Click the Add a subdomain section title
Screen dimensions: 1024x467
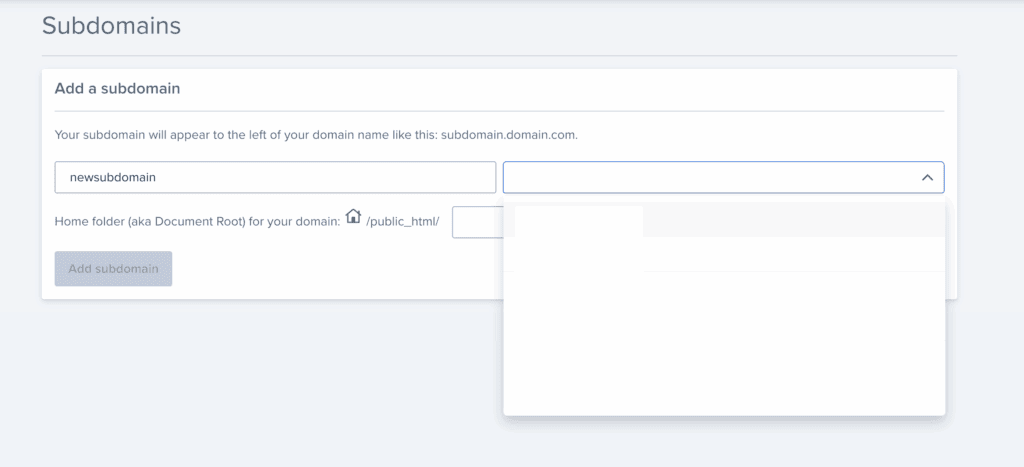[117, 88]
